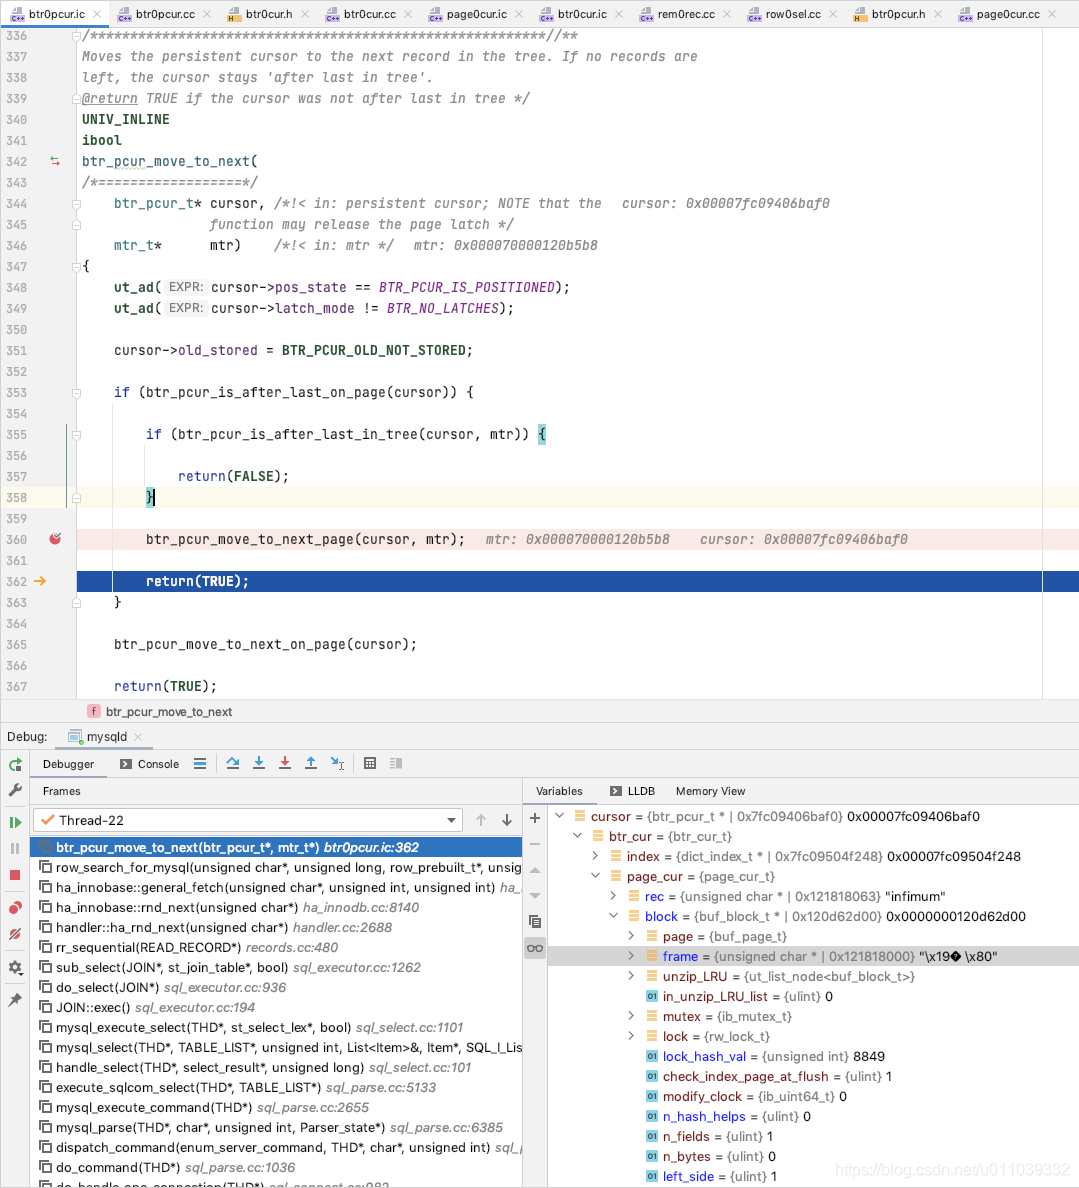Click Duplicate Watch copy icon
This screenshot has width=1079, height=1188.
tap(535, 922)
